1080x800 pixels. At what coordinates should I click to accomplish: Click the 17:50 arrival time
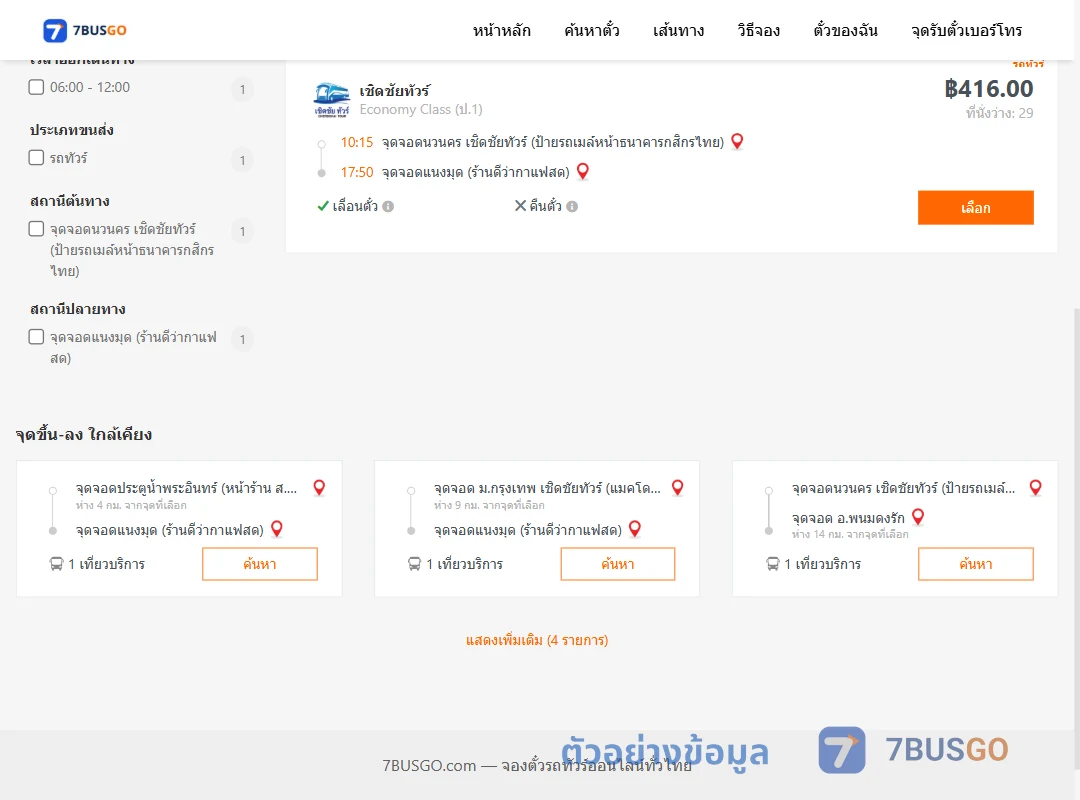357,172
